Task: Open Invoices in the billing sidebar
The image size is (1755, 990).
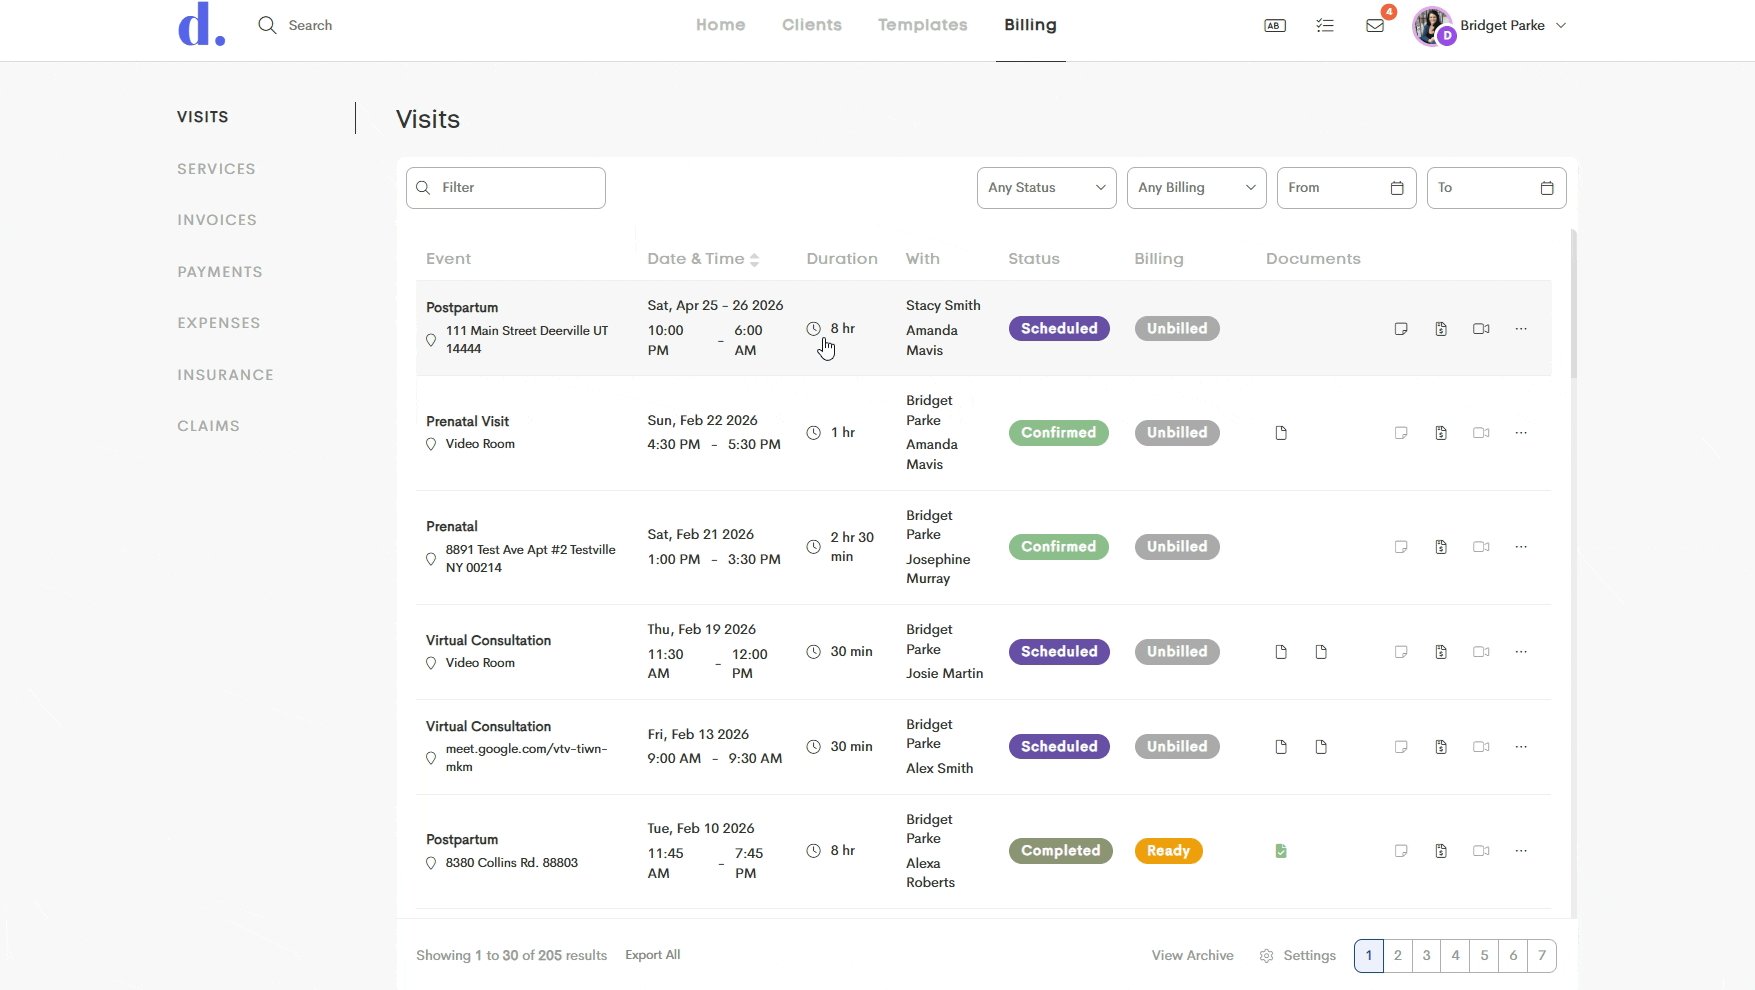Action: 217,220
